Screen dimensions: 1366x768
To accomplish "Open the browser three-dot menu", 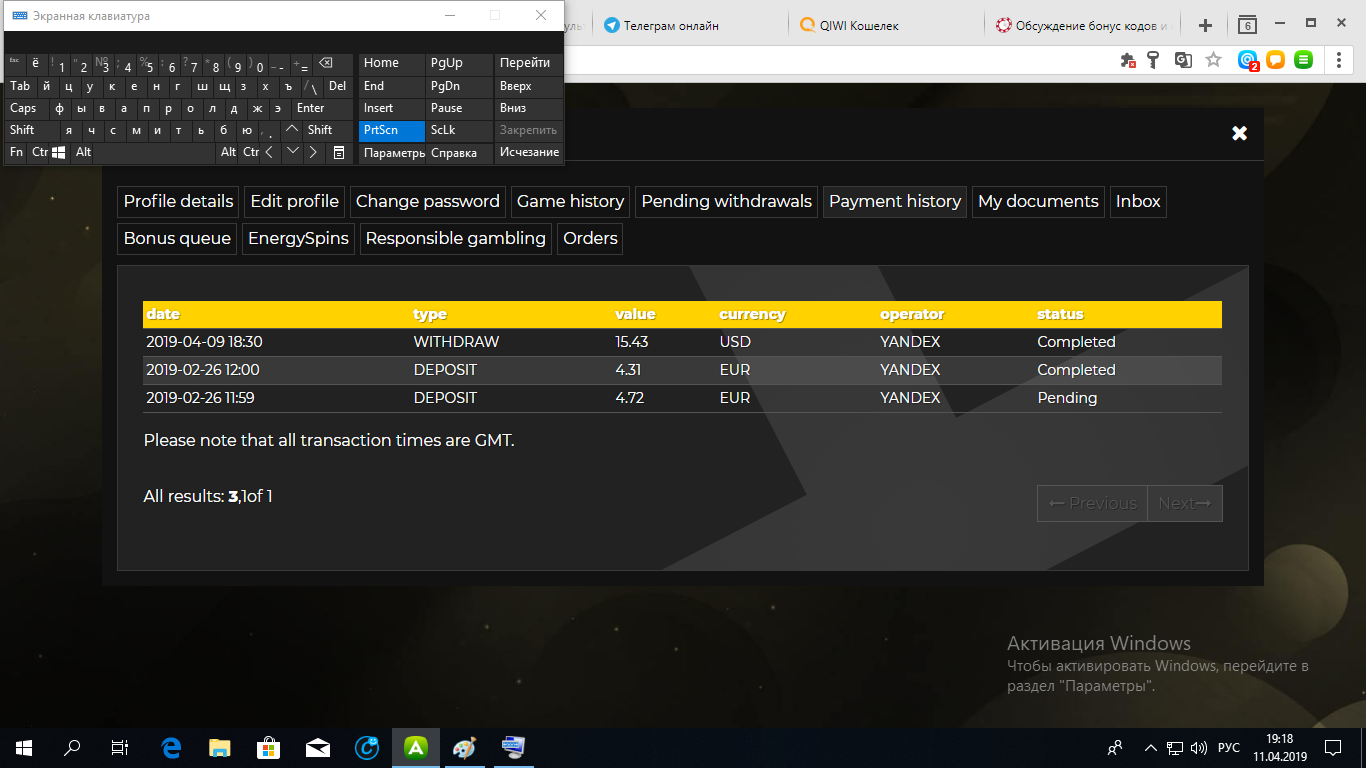I will pos(1339,60).
